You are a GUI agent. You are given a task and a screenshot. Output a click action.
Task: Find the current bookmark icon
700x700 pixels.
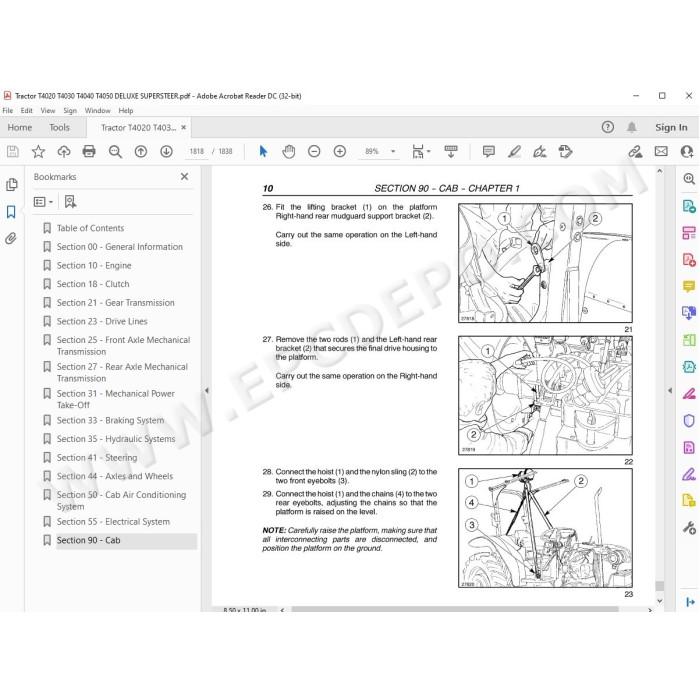(x=70, y=202)
